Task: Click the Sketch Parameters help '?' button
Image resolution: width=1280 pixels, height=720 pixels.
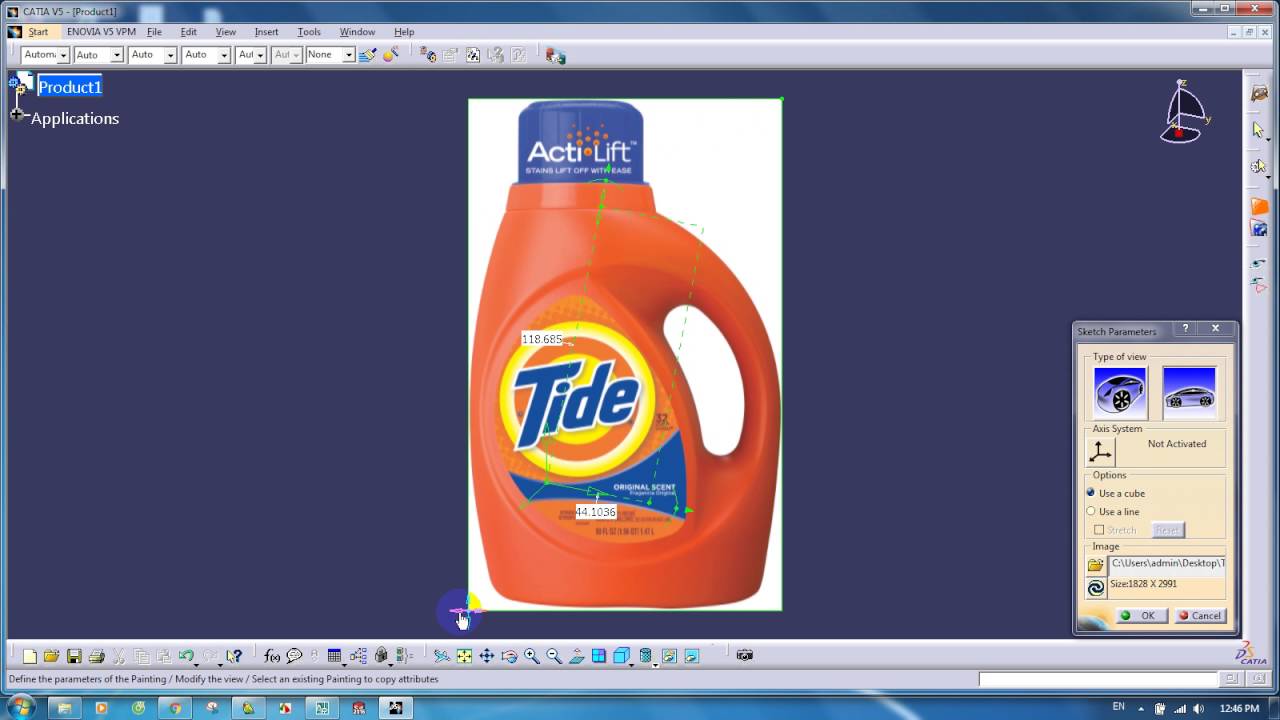Action: [x=1186, y=329]
